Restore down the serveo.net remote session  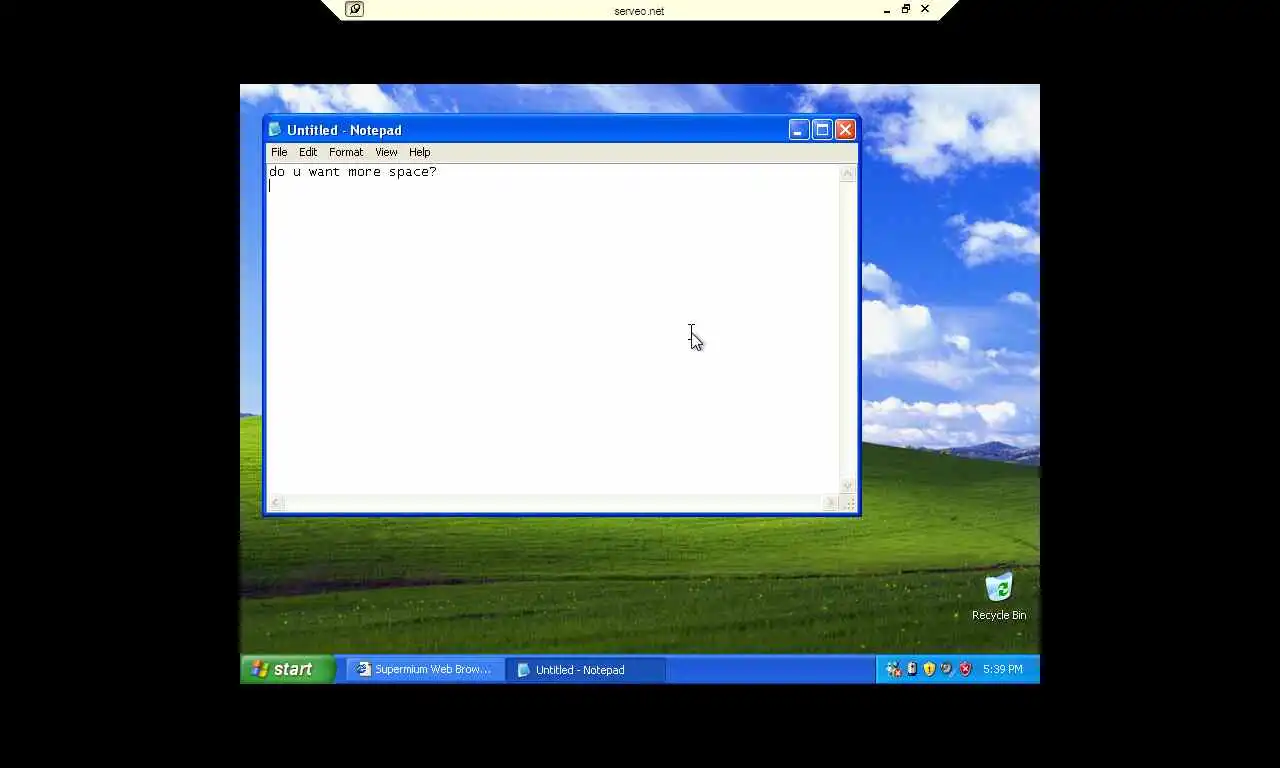[906, 9]
